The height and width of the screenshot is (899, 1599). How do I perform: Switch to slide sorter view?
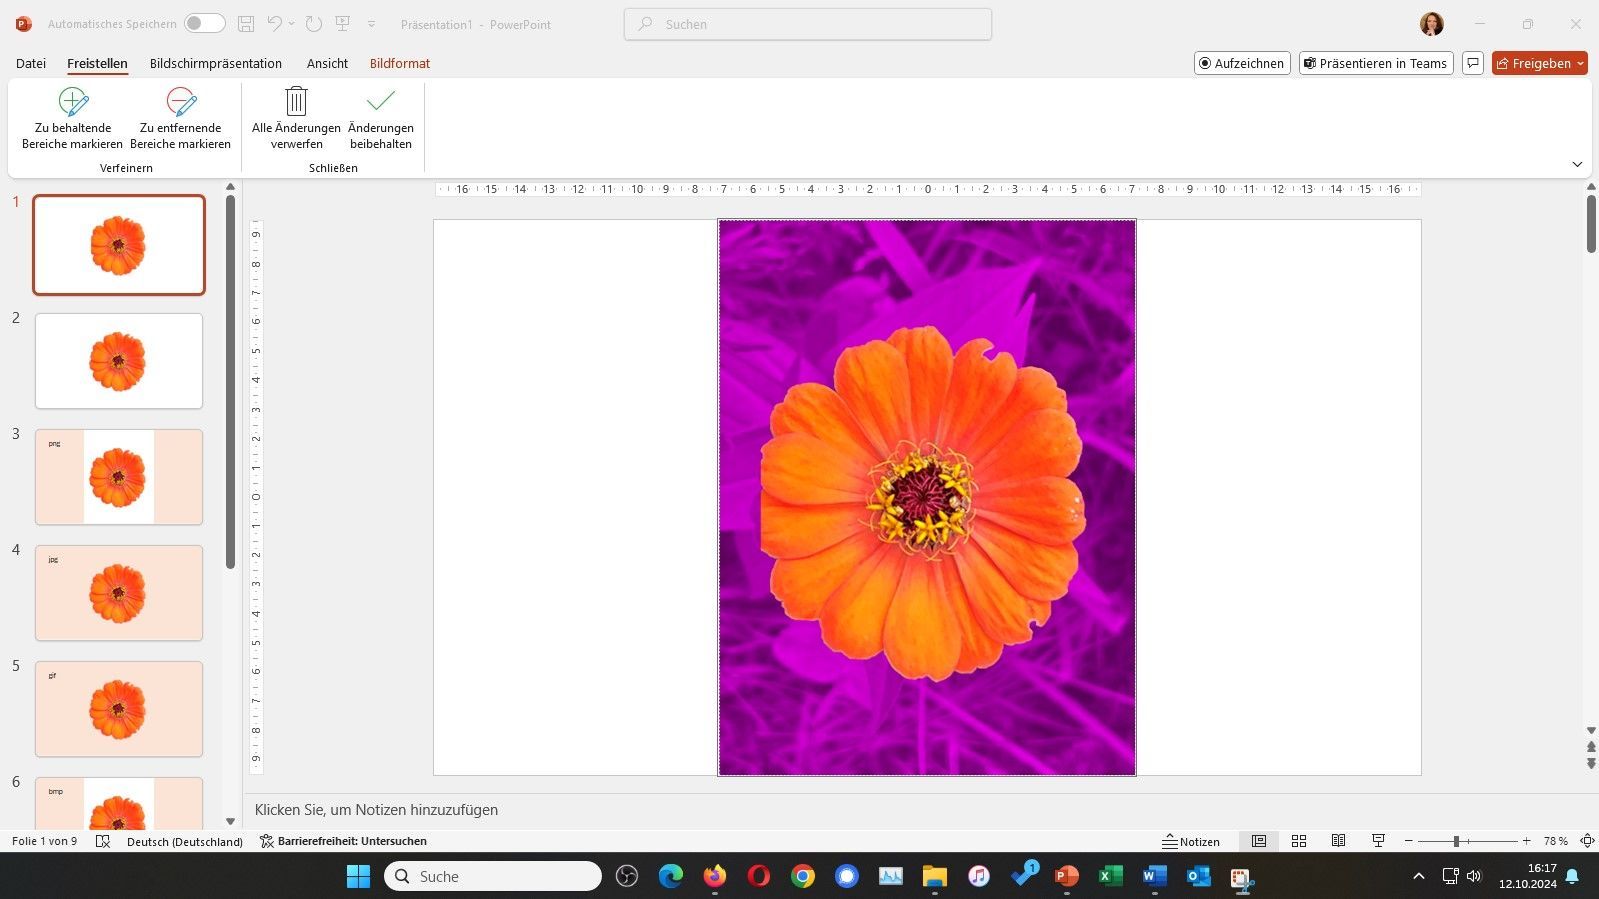tap(1299, 841)
